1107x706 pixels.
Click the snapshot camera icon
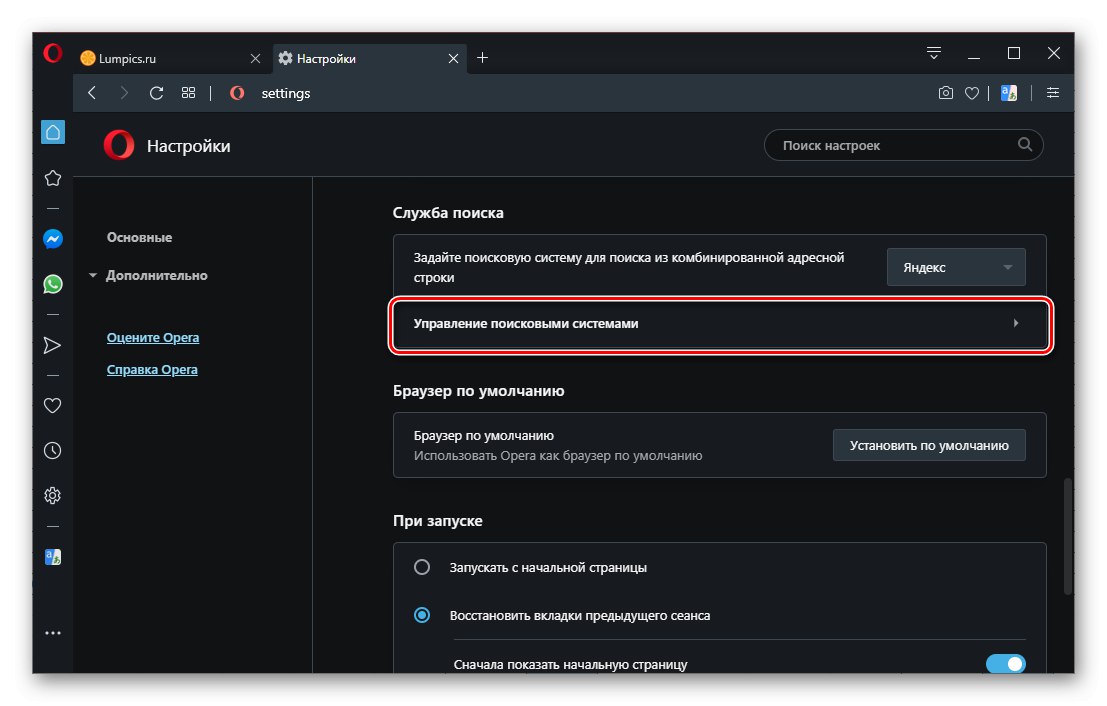[945, 93]
